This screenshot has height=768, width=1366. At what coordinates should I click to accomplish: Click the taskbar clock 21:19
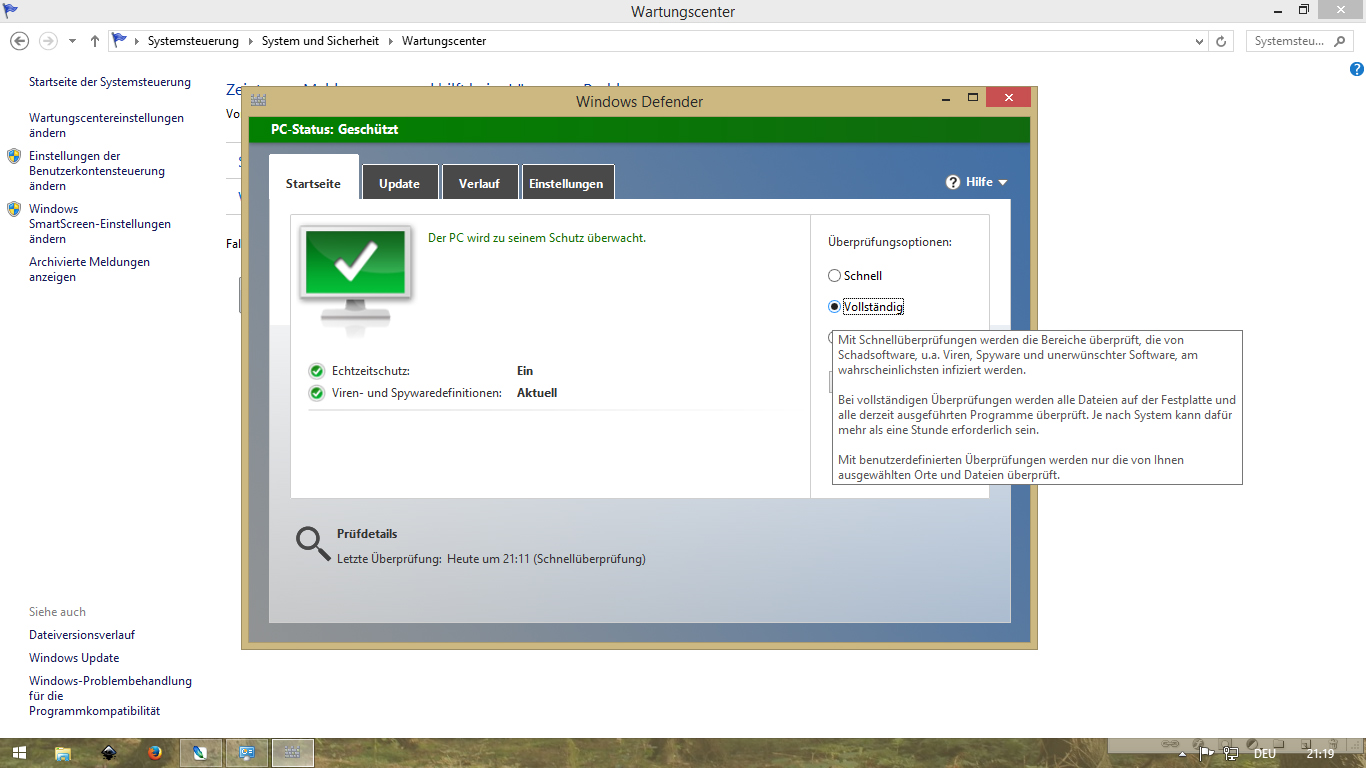point(1320,754)
